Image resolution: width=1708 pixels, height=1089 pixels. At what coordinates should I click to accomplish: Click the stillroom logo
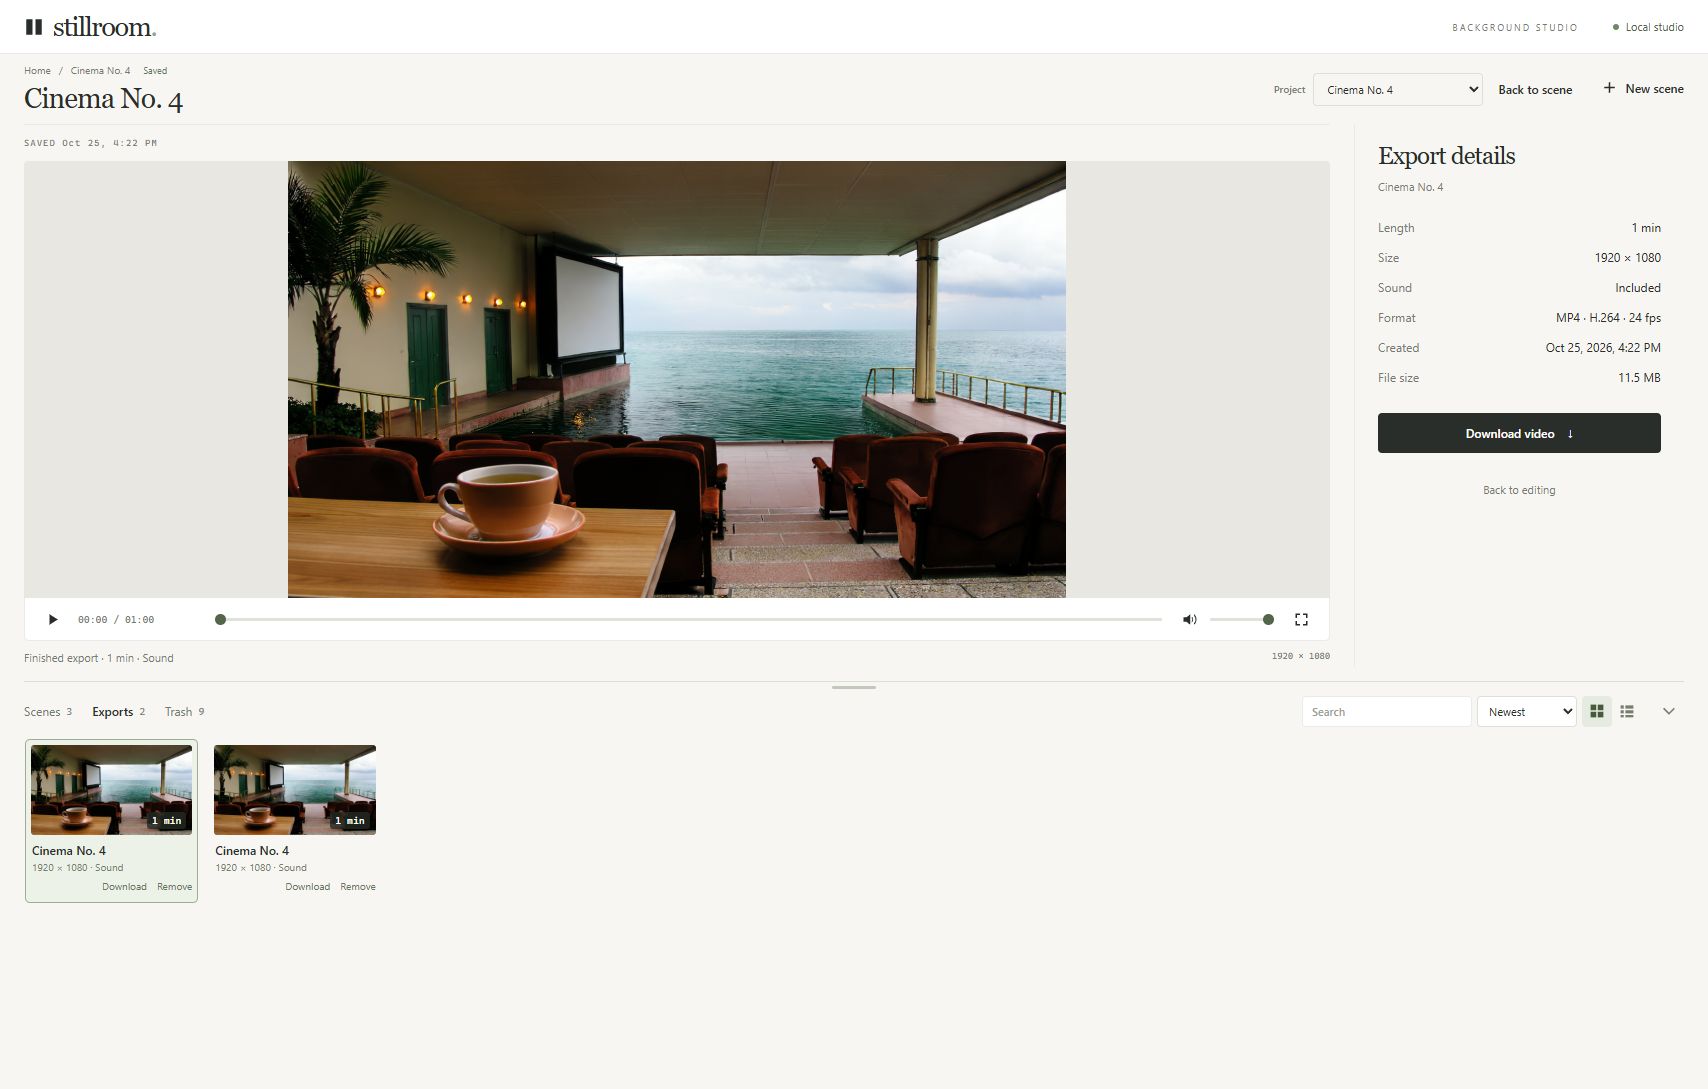click(91, 27)
